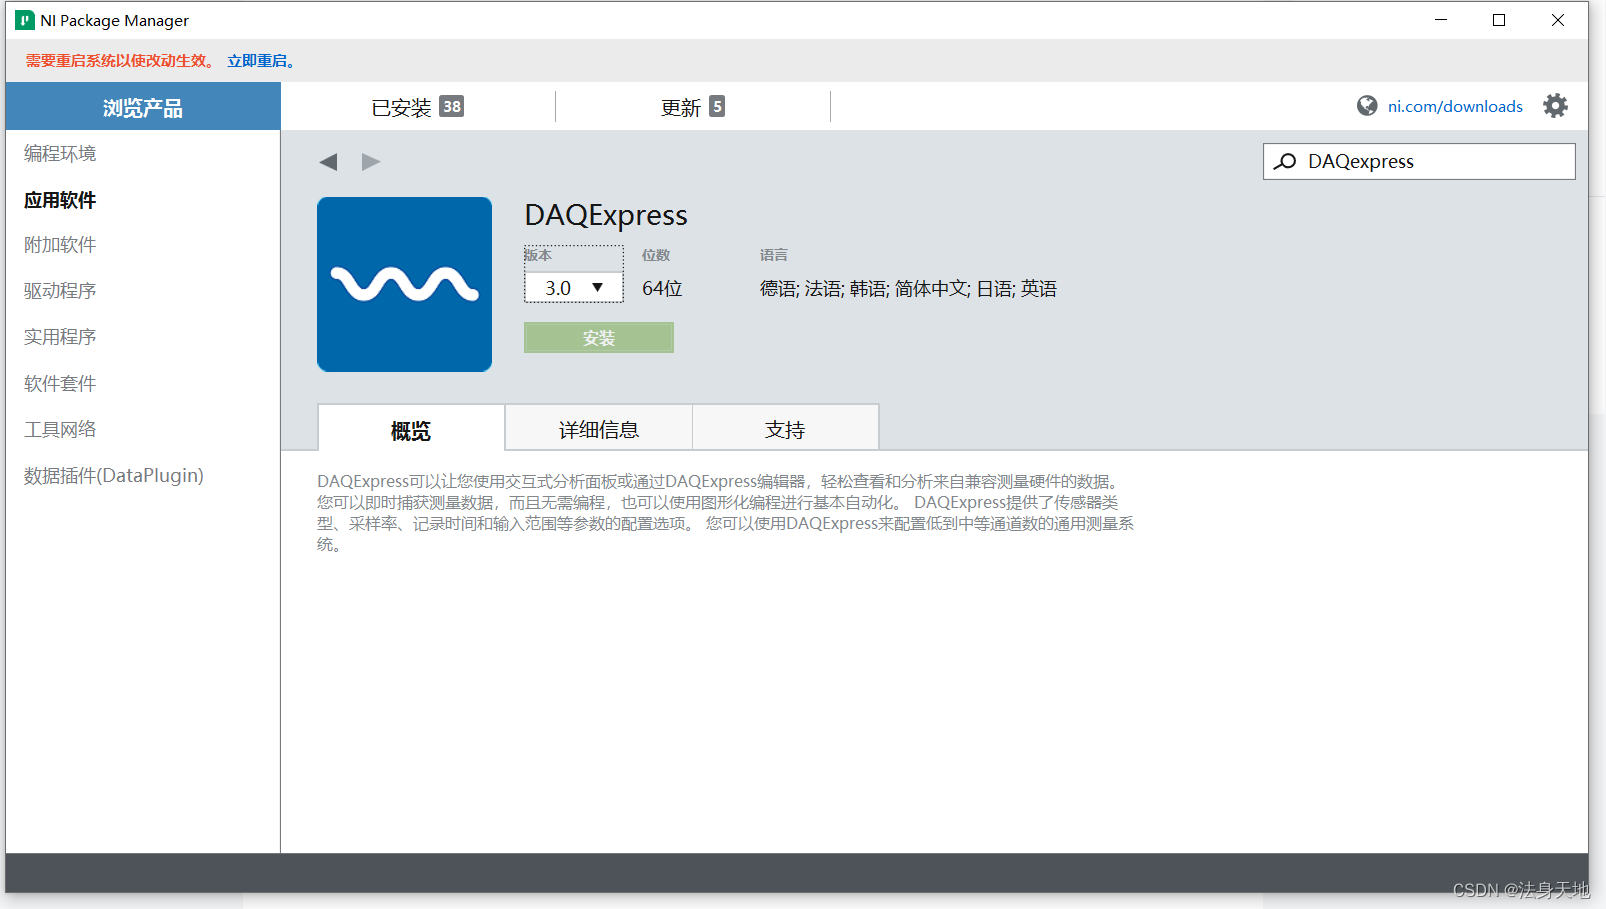Click the magnifier icon in the search box
Viewport: 1606px width, 909px height.
pos(1284,161)
